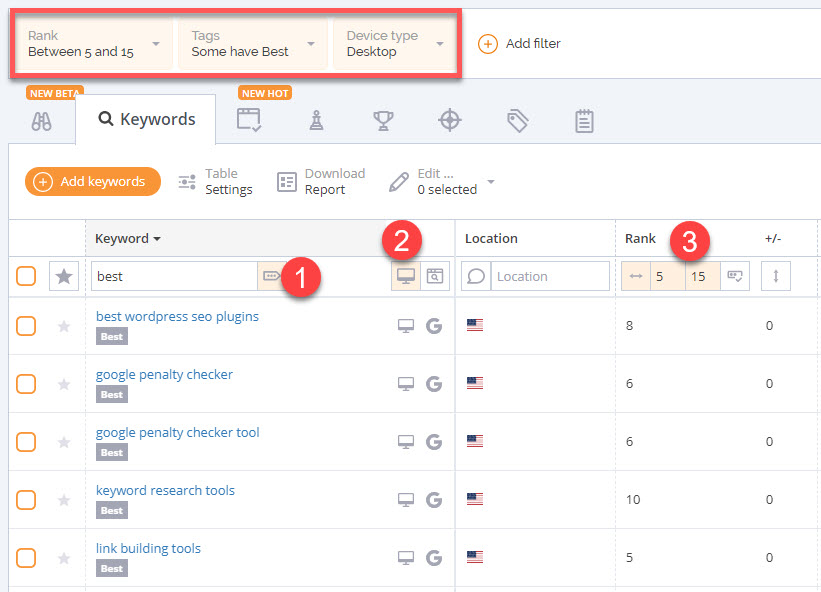Click the crosshair target tab icon
Image resolution: width=821 pixels, height=592 pixels.
pos(450,121)
